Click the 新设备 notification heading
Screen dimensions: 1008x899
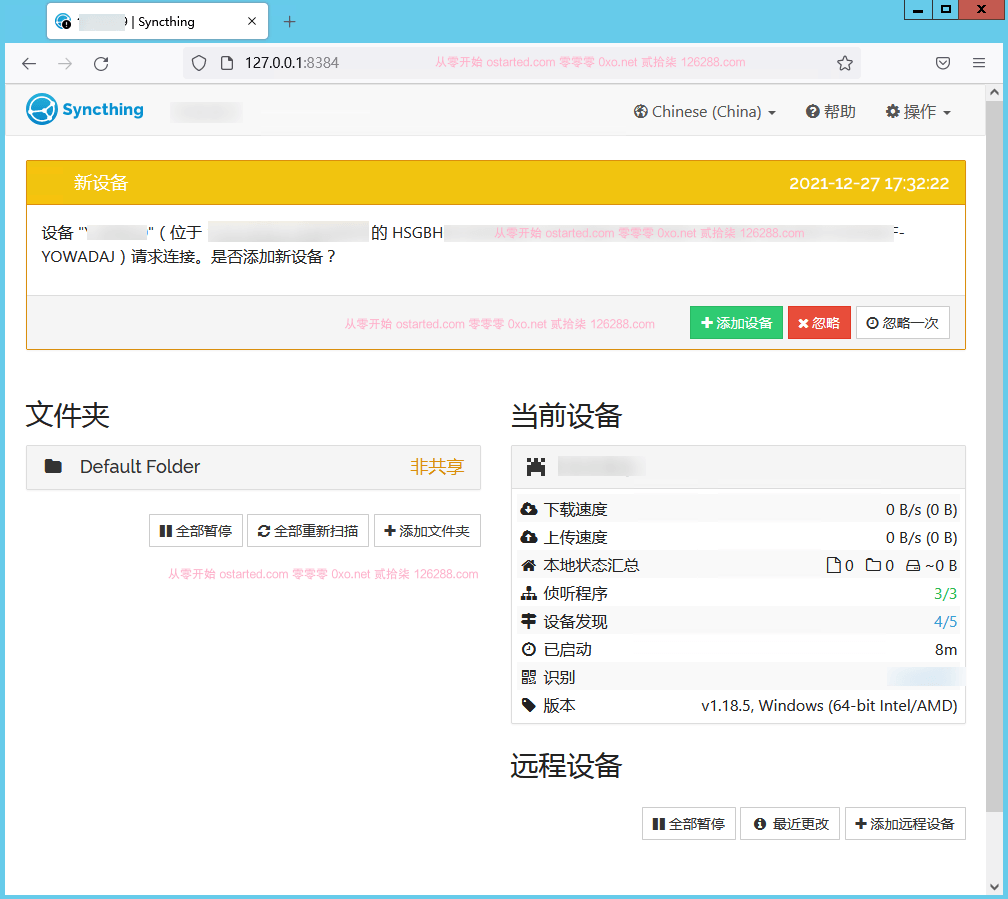pos(101,183)
